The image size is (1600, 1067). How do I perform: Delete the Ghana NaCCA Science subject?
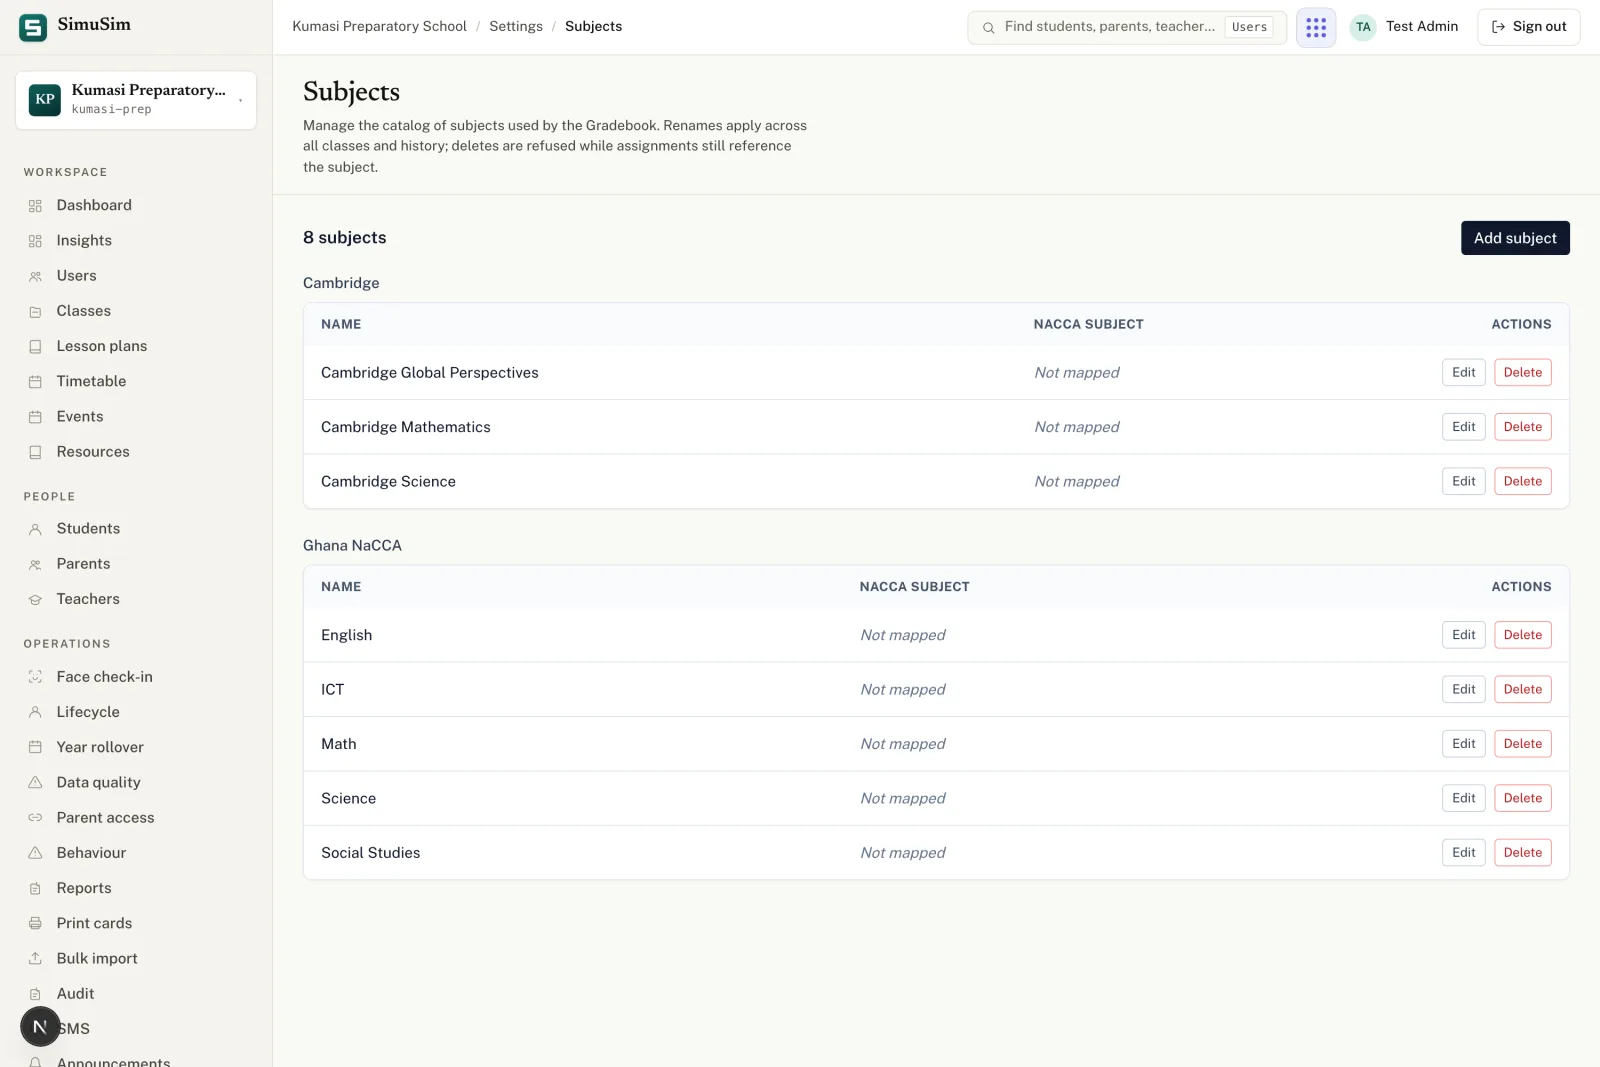(x=1523, y=798)
